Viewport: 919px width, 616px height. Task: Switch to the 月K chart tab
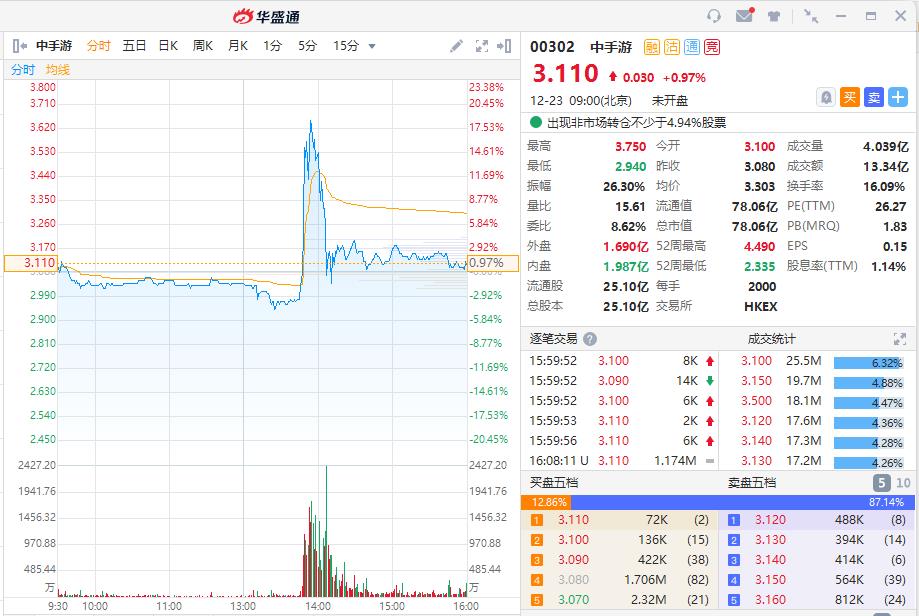(238, 46)
